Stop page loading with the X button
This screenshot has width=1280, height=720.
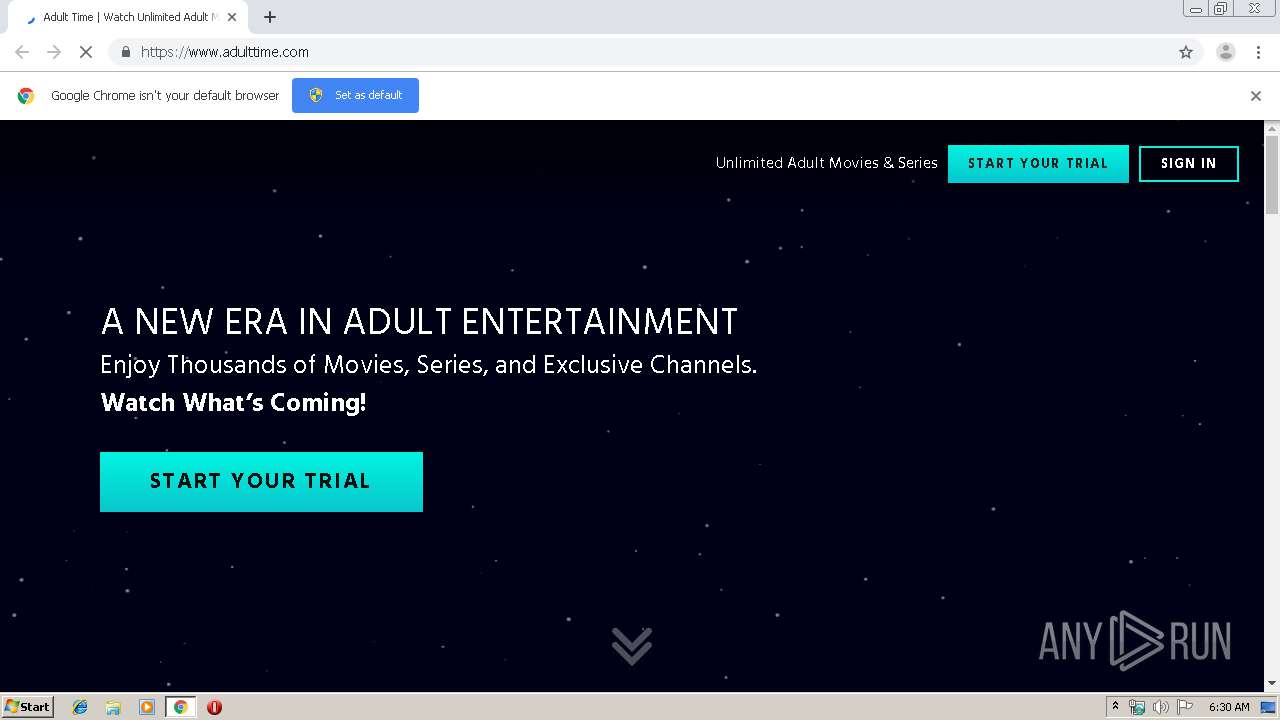click(x=86, y=52)
